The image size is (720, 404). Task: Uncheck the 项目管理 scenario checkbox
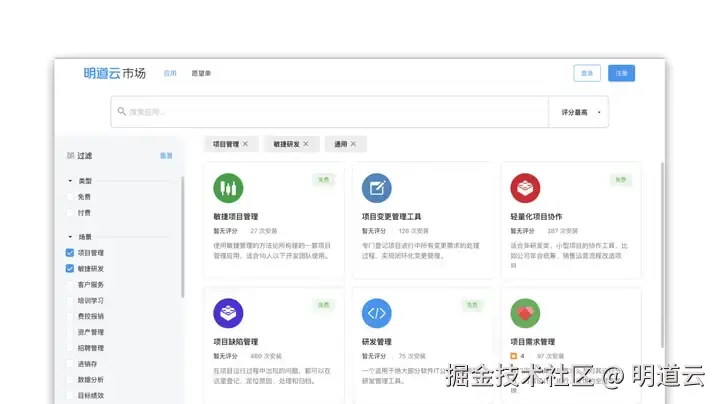(x=70, y=252)
